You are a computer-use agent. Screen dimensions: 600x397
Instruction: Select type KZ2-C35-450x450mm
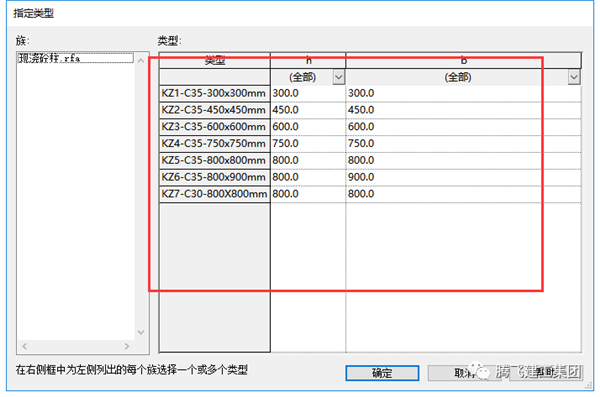[214, 110]
